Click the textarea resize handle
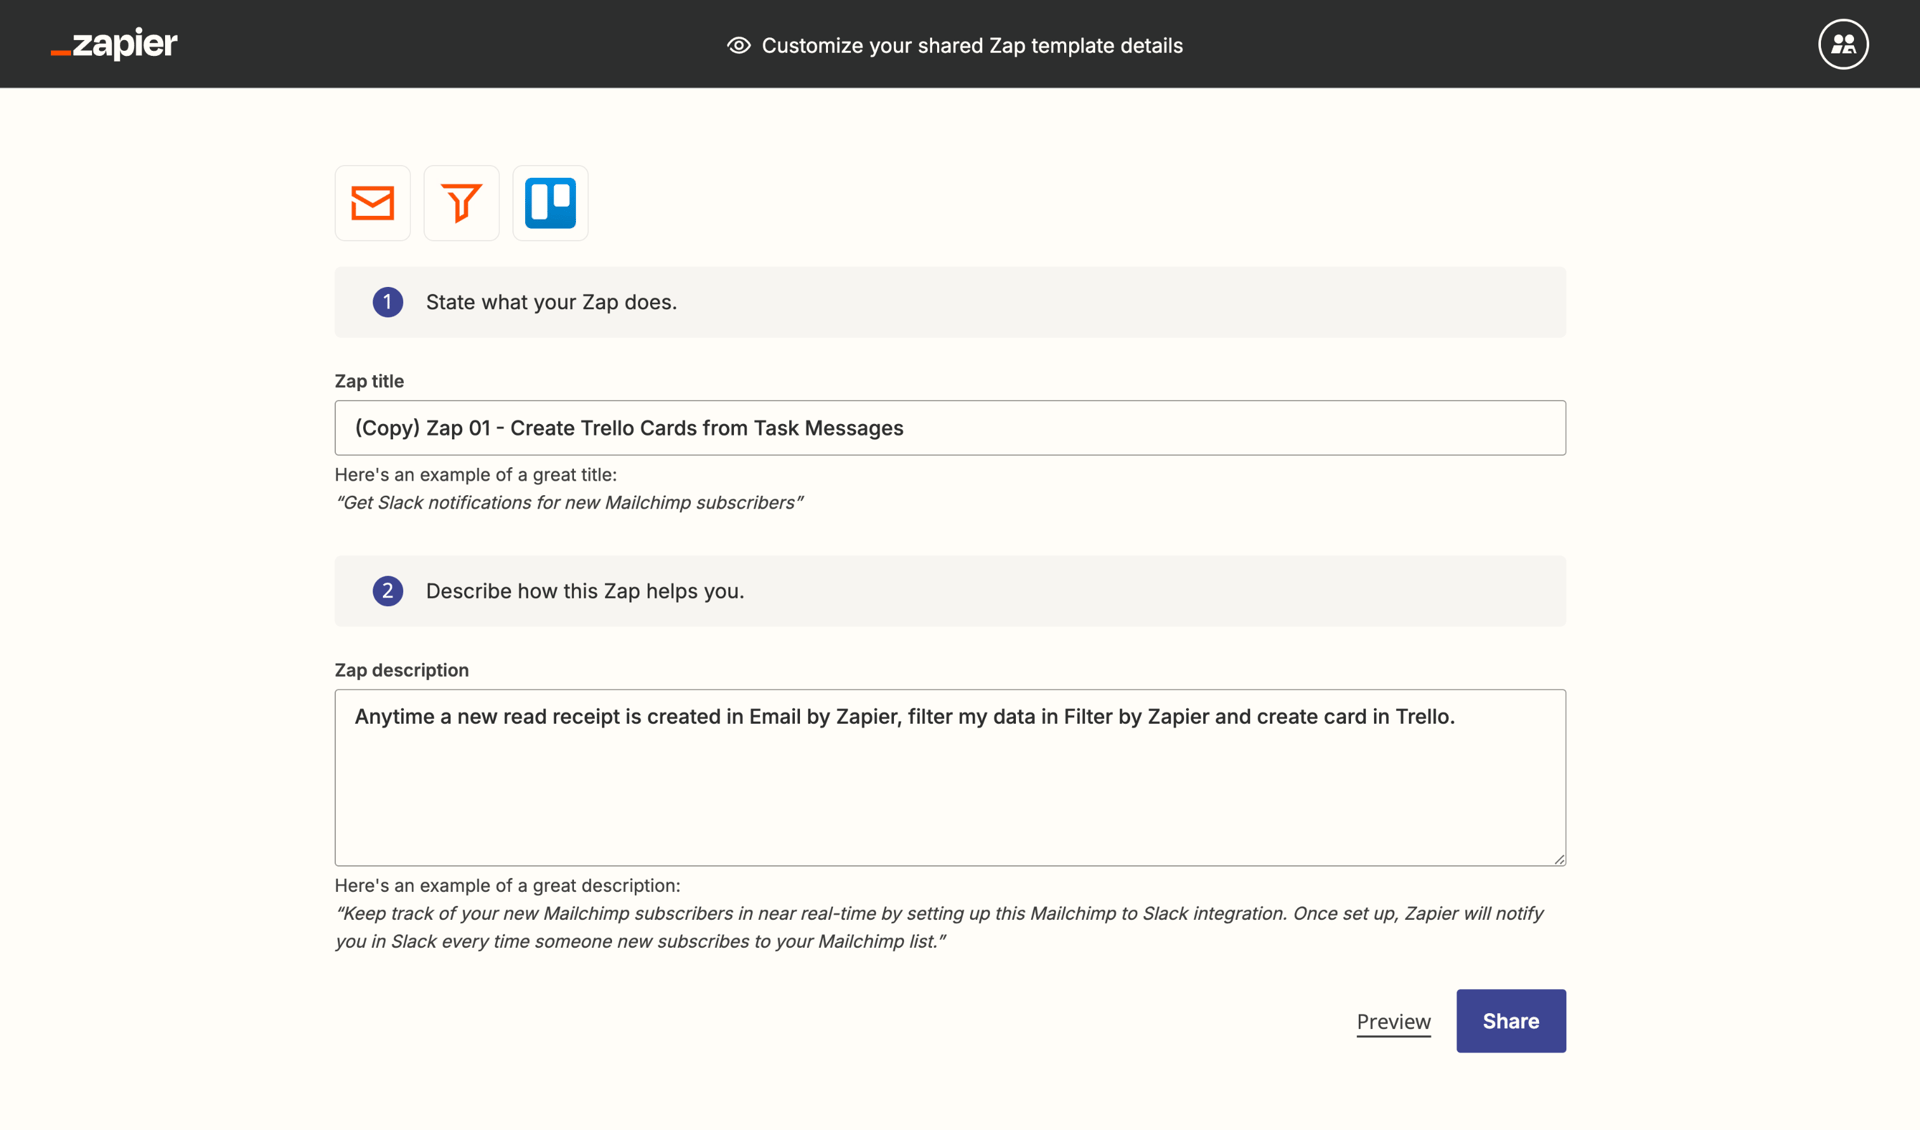Viewport: 1920px width, 1130px height. 1558,858
